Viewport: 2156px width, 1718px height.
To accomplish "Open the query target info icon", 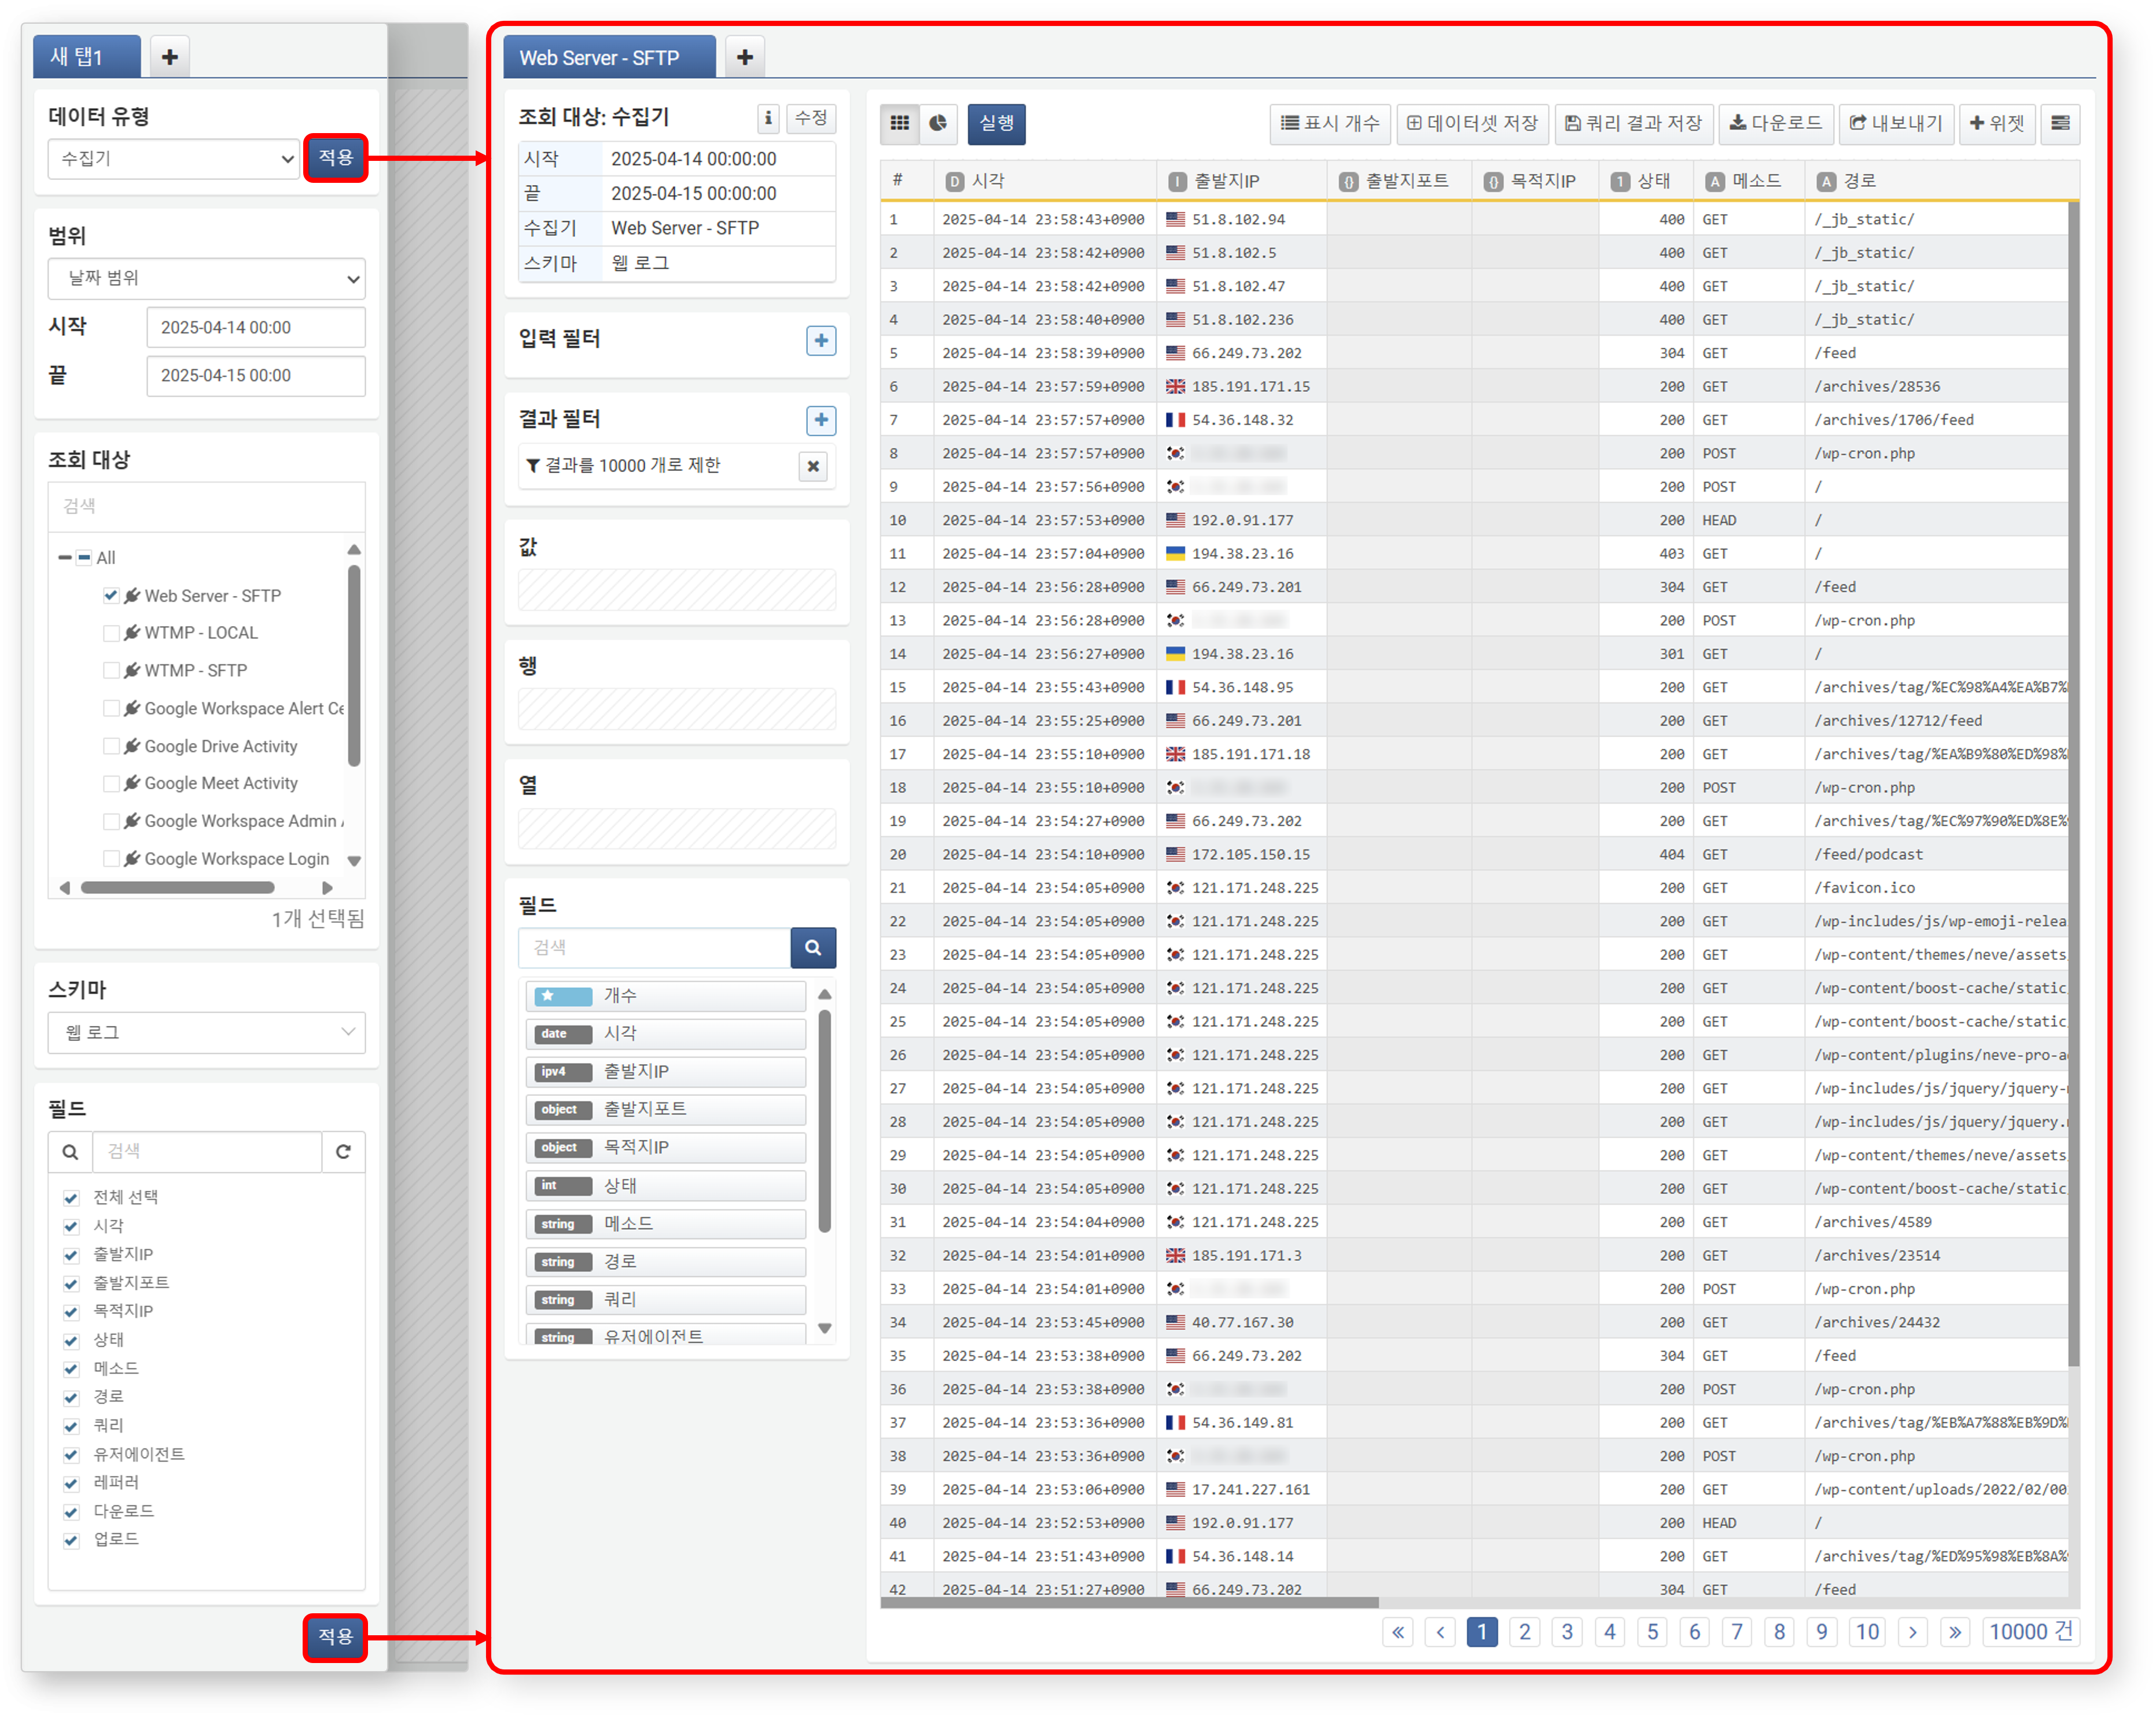I will [768, 118].
